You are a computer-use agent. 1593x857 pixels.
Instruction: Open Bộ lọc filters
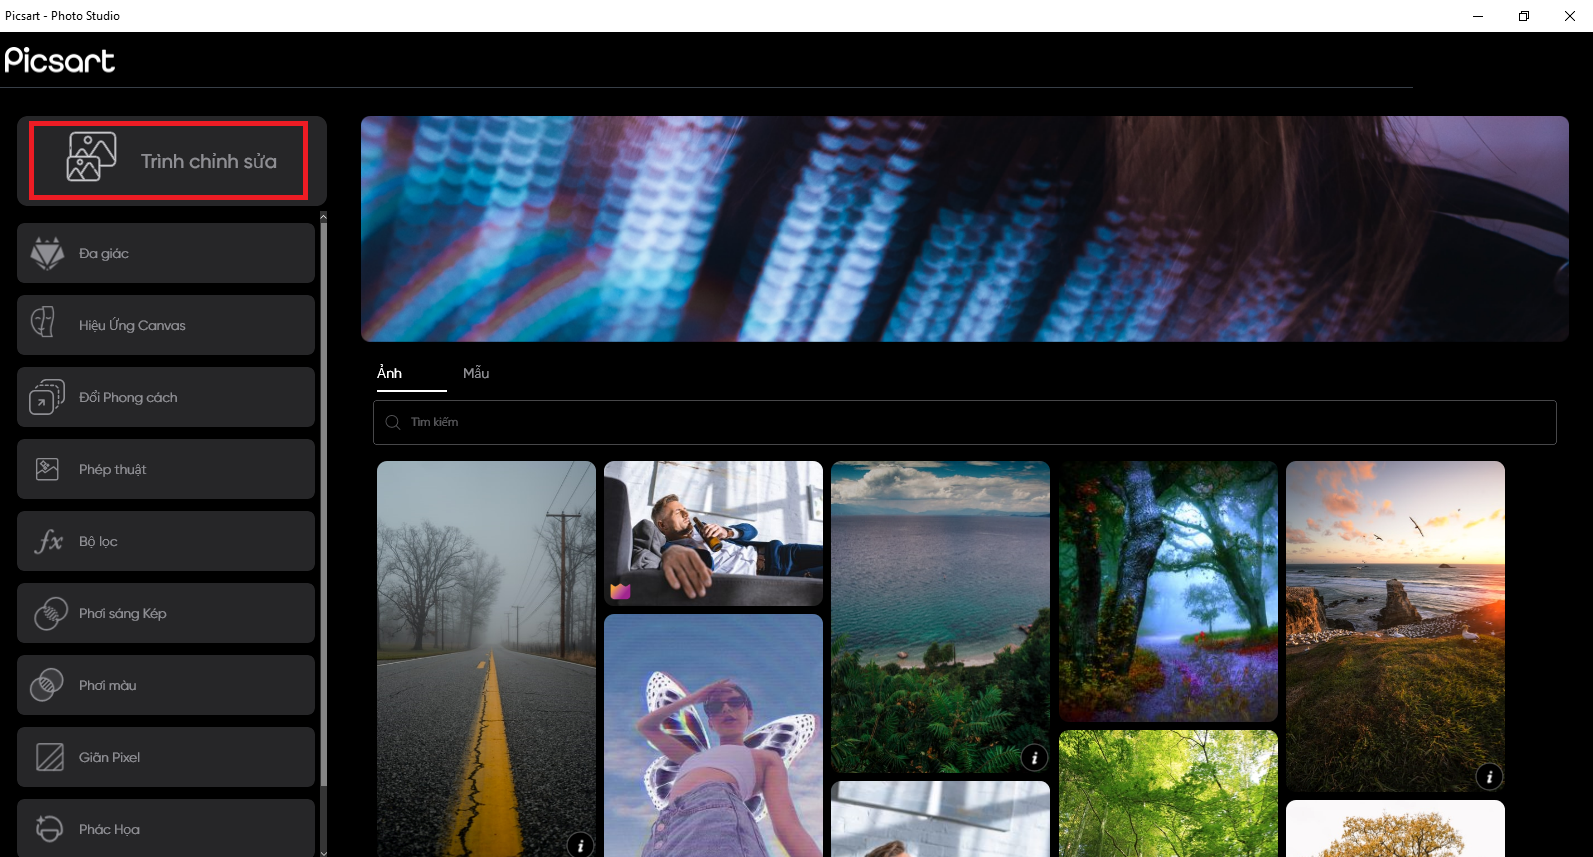pos(166,541)
